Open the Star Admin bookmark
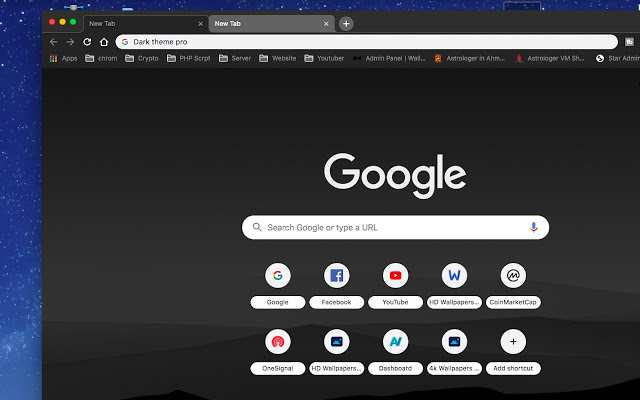This screenshot has height=400, width=640. point(618,58)
